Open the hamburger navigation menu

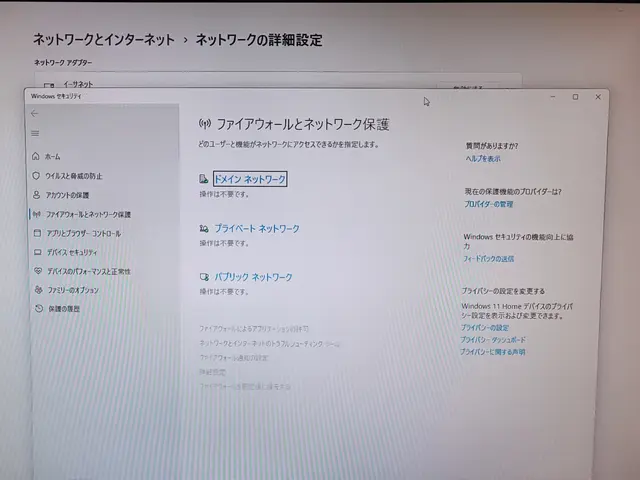[x=35, y=133]
